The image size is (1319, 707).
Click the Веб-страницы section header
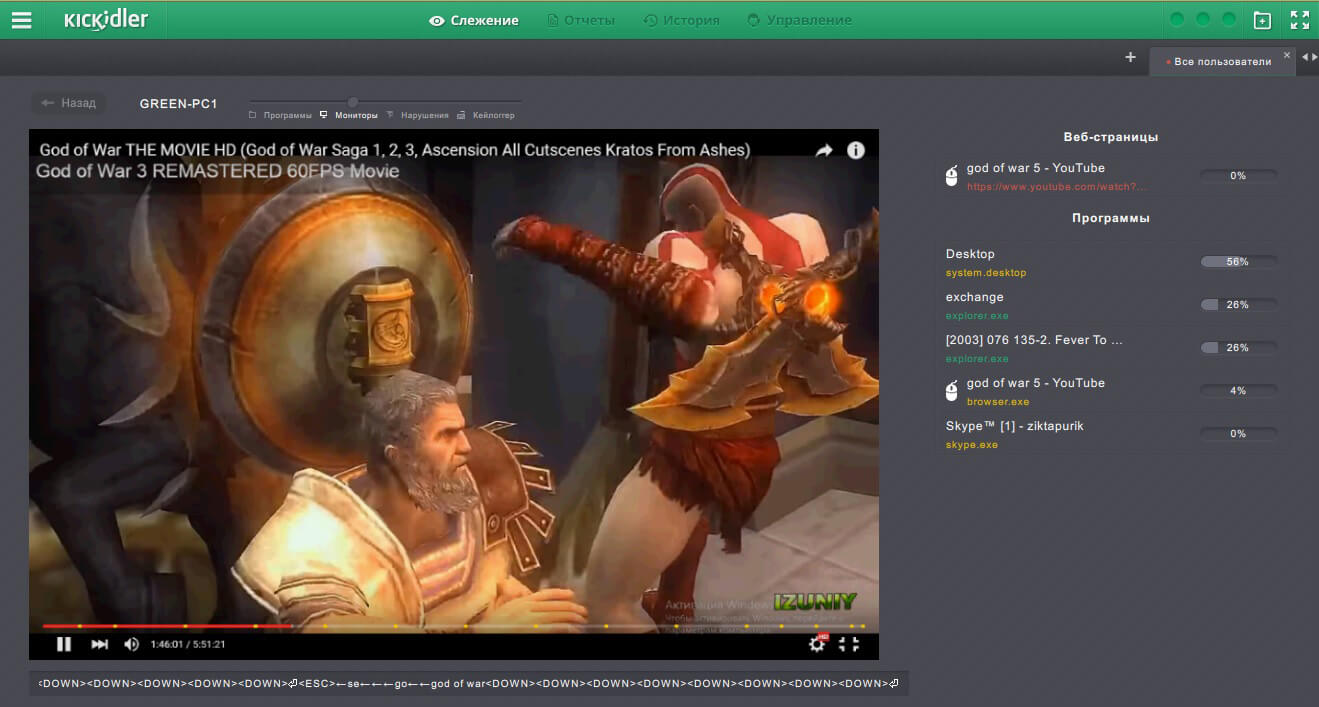click(x=1111, y=137)
